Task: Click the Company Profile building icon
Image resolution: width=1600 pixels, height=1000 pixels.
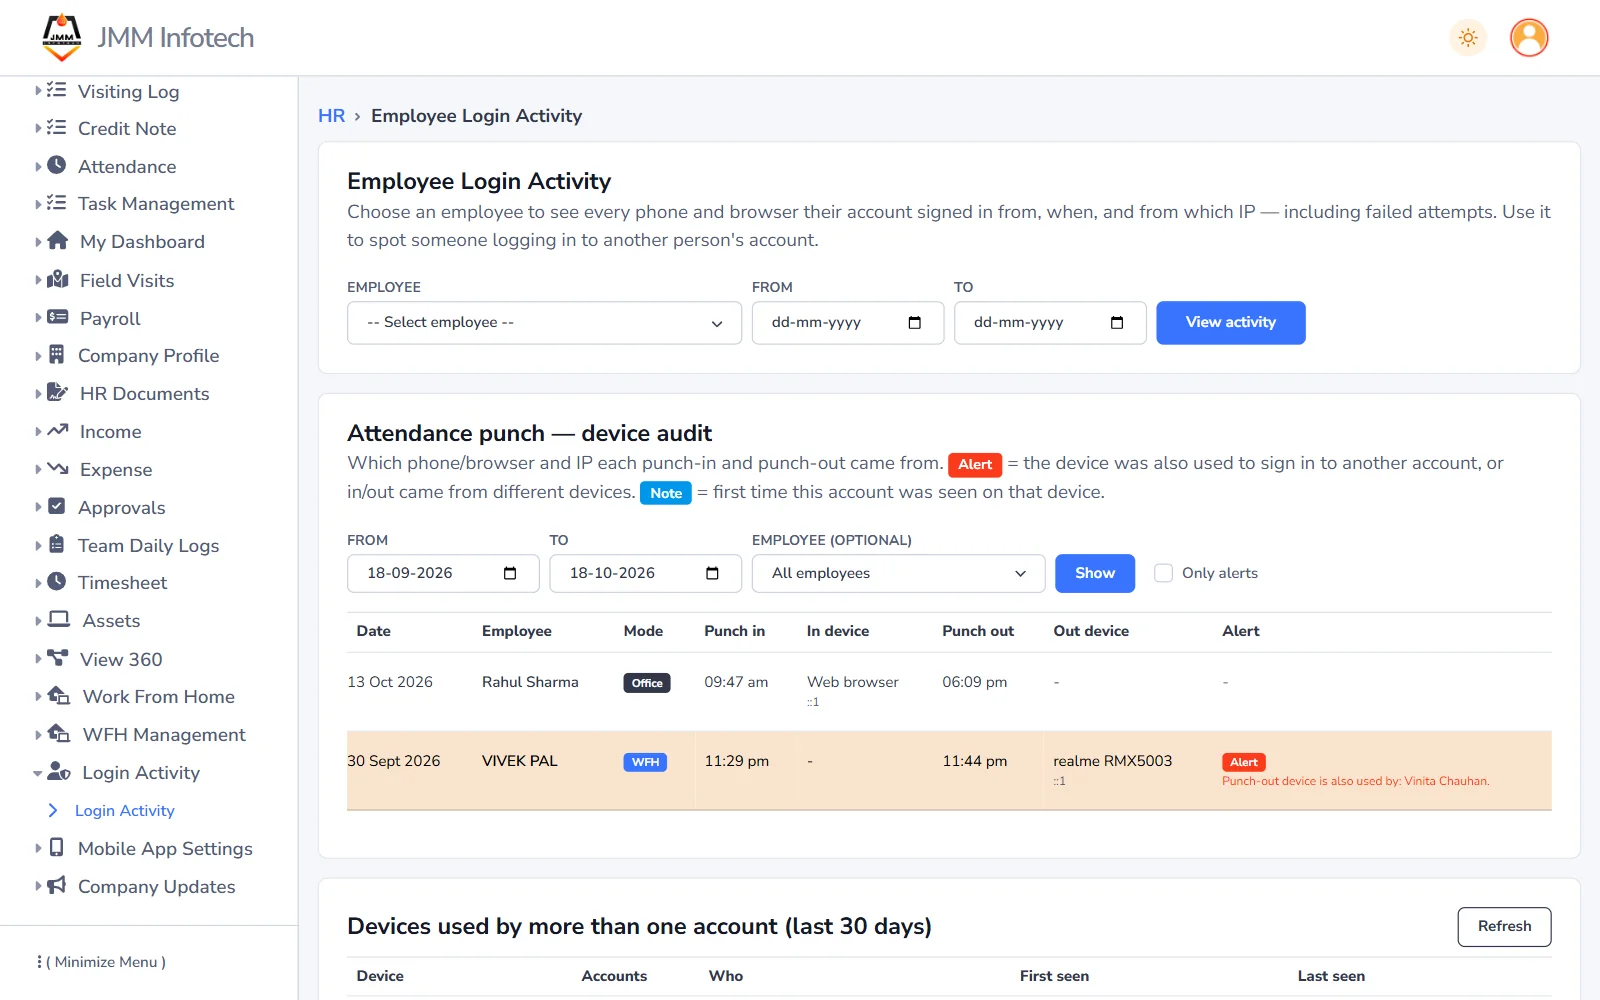Action: 57,354
